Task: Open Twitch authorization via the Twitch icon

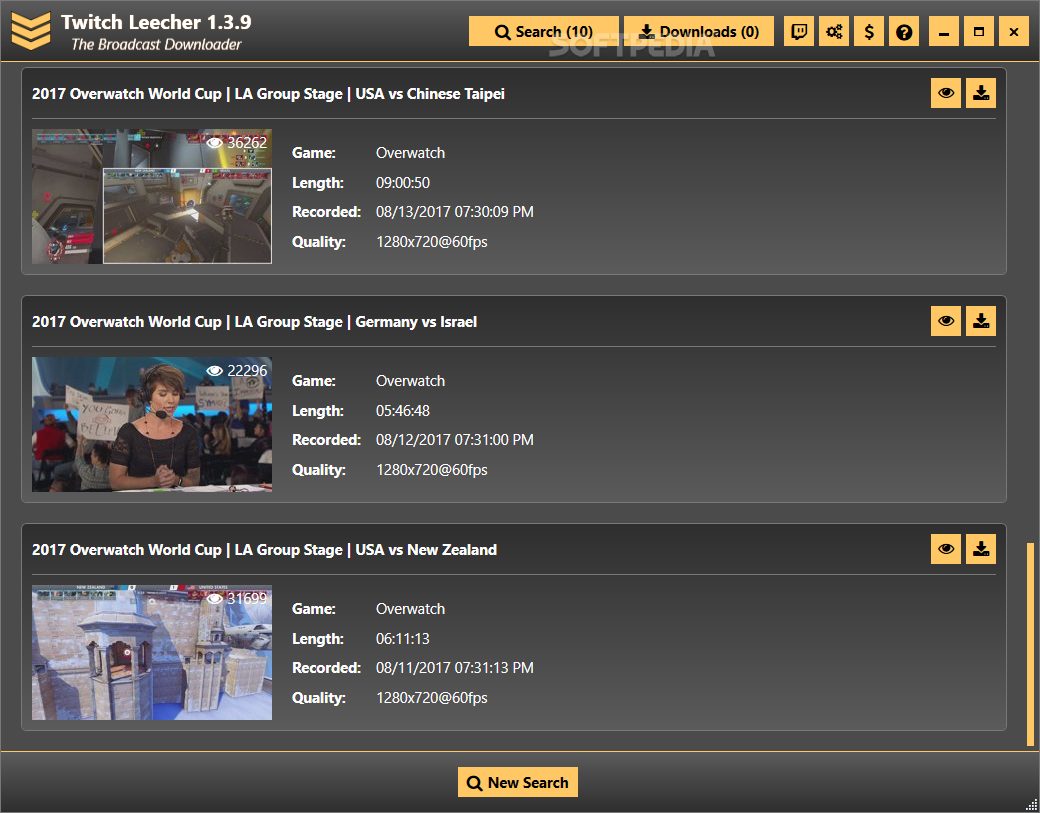Action: pyautogui.click(x=799, y=32)
